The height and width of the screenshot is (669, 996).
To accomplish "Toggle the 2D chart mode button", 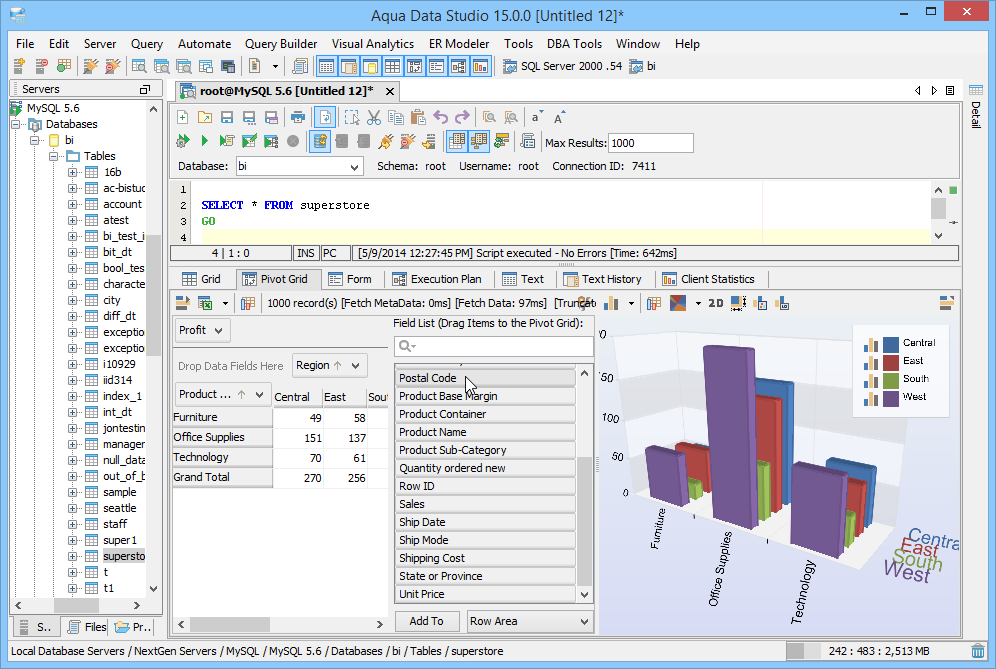I will (x=716, y=303).
